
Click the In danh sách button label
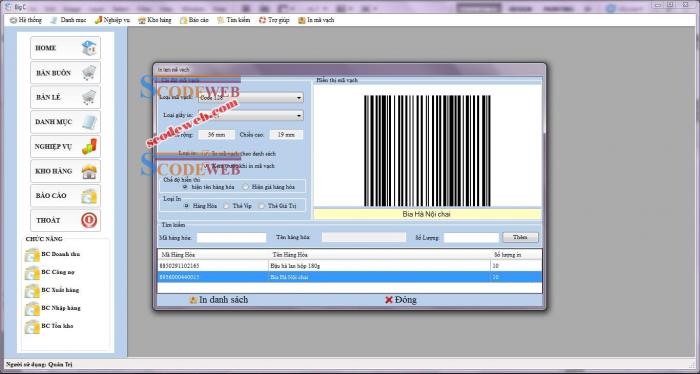tap(223, 300)
